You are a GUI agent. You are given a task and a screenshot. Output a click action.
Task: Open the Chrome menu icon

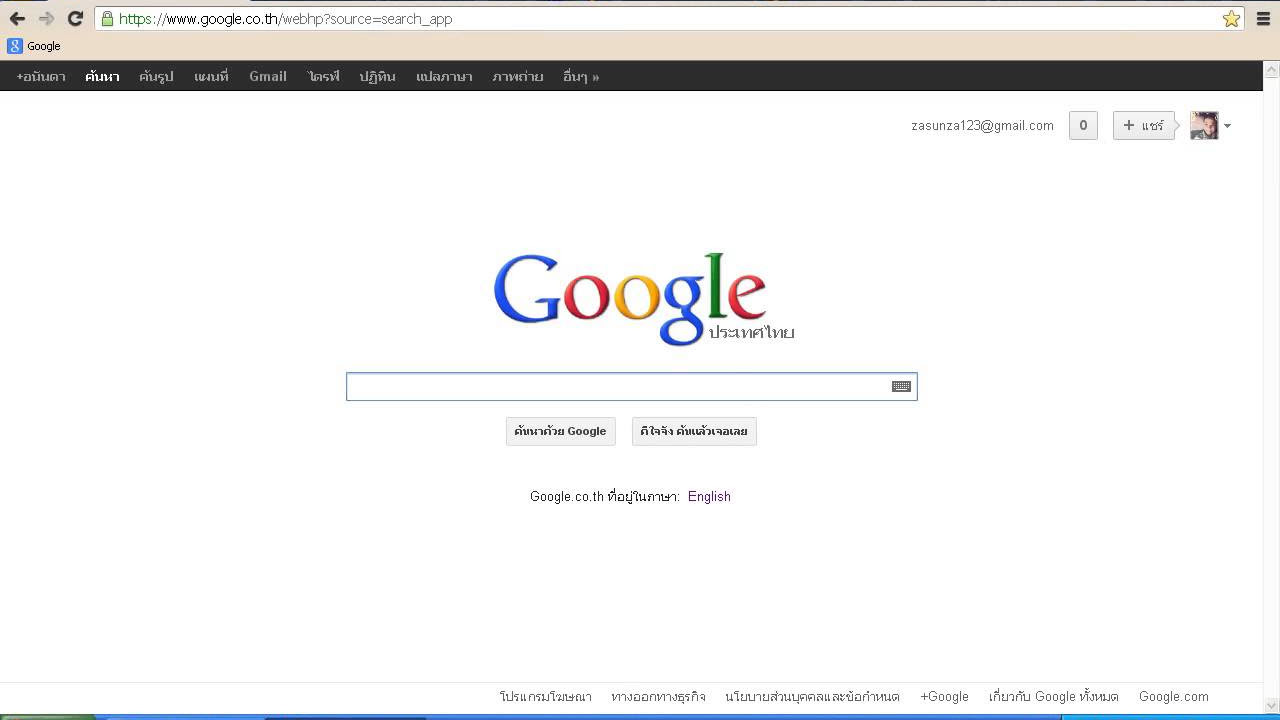[1263, 18]
